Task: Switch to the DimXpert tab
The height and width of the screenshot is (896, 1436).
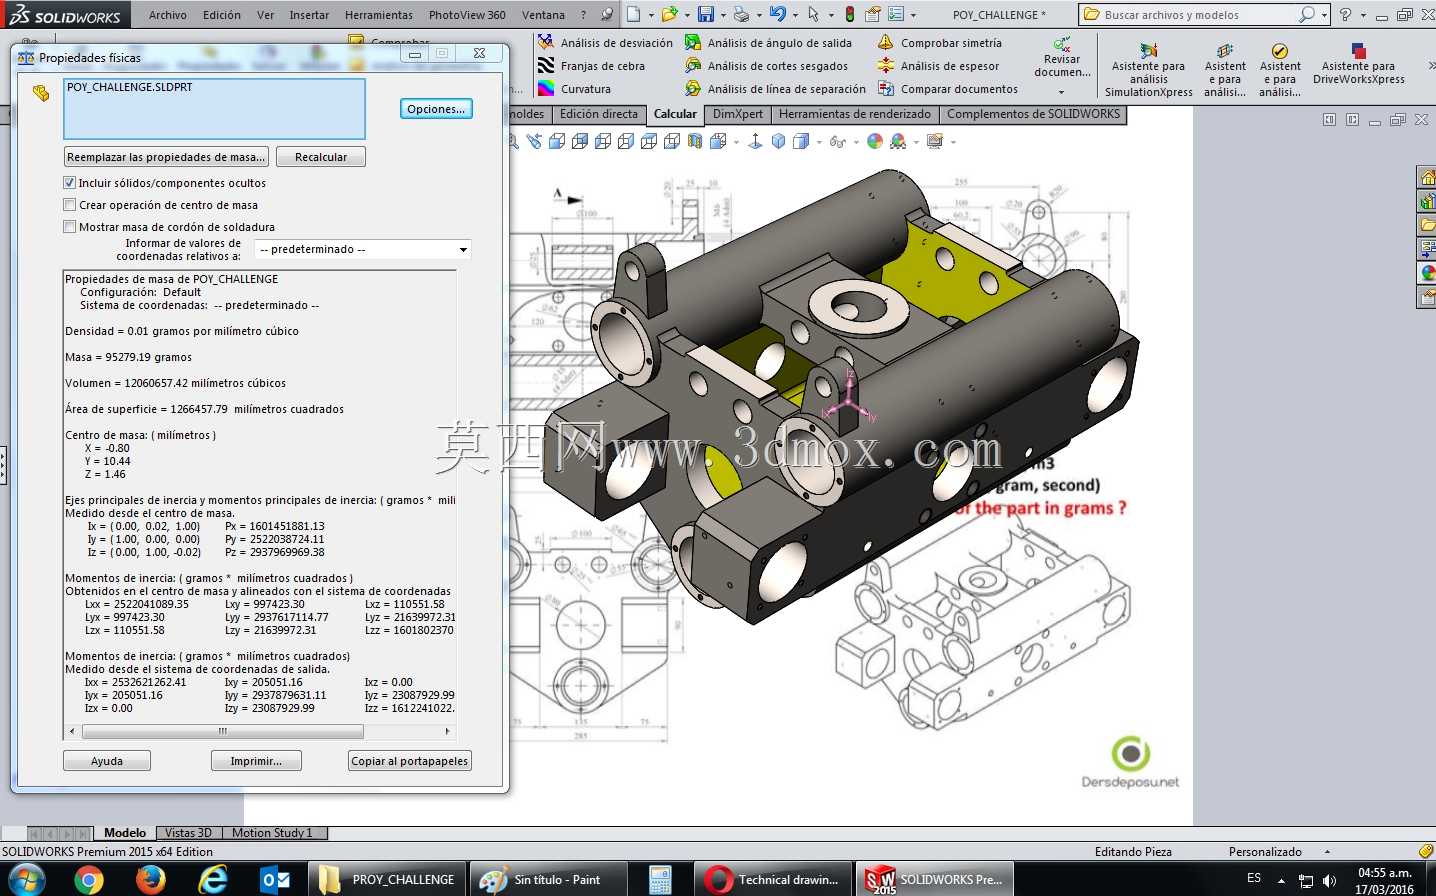Action: [737, 114]
